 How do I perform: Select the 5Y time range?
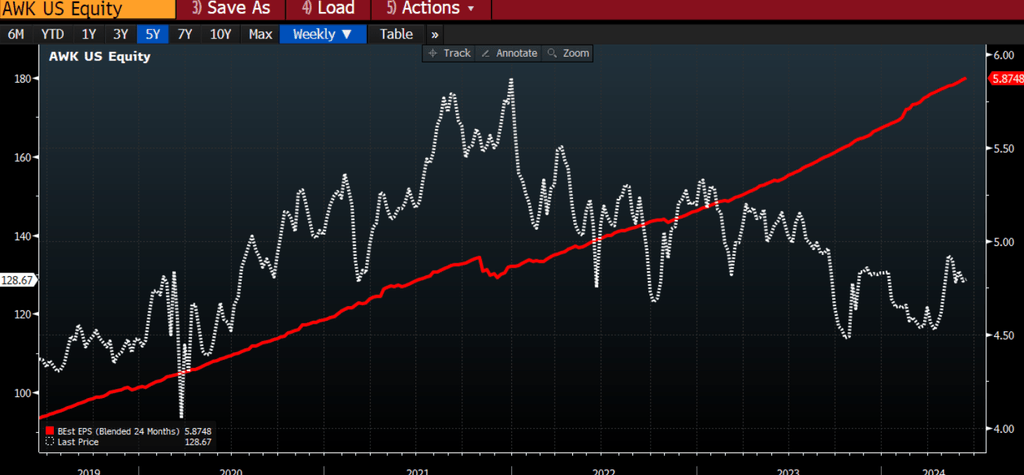tap(152, 34)
